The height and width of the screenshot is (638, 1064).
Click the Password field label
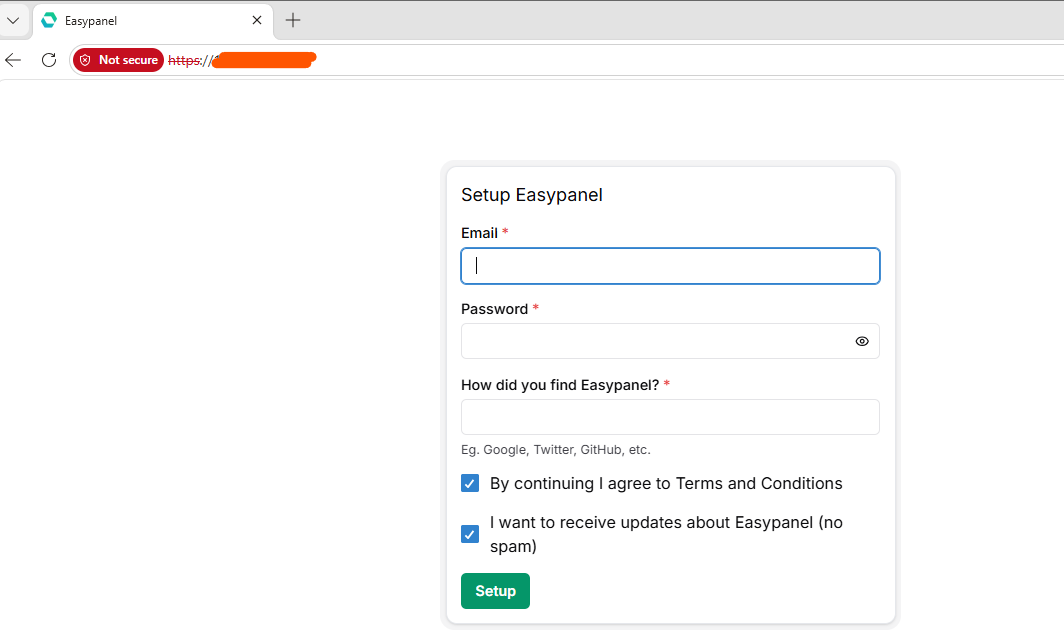(494, 309)
